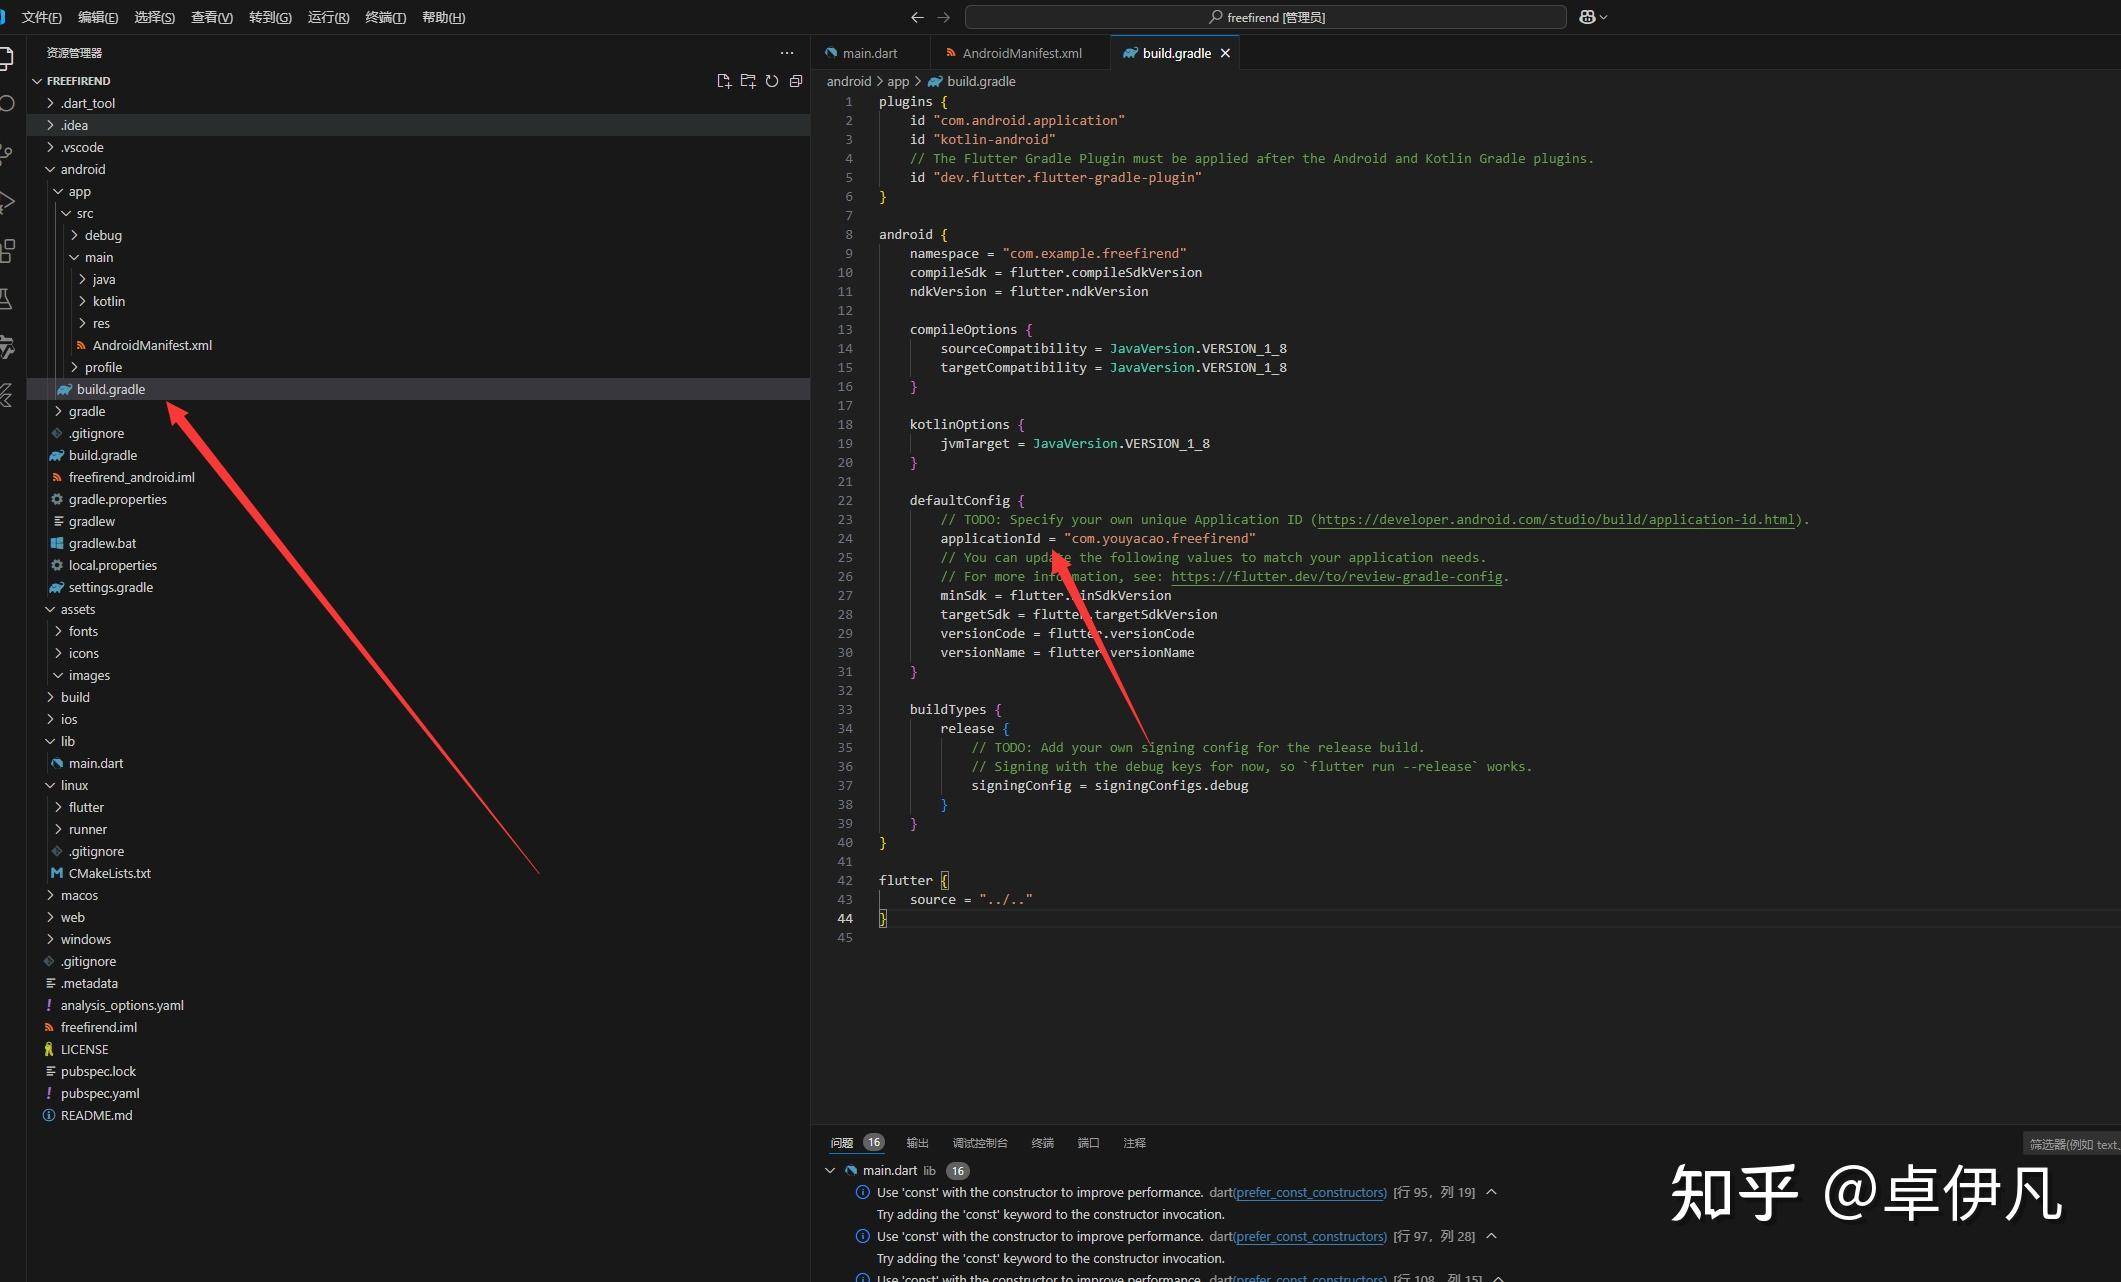
Task: Expand the ios folder
Action: pyautogui.click(x=50, y=719)
